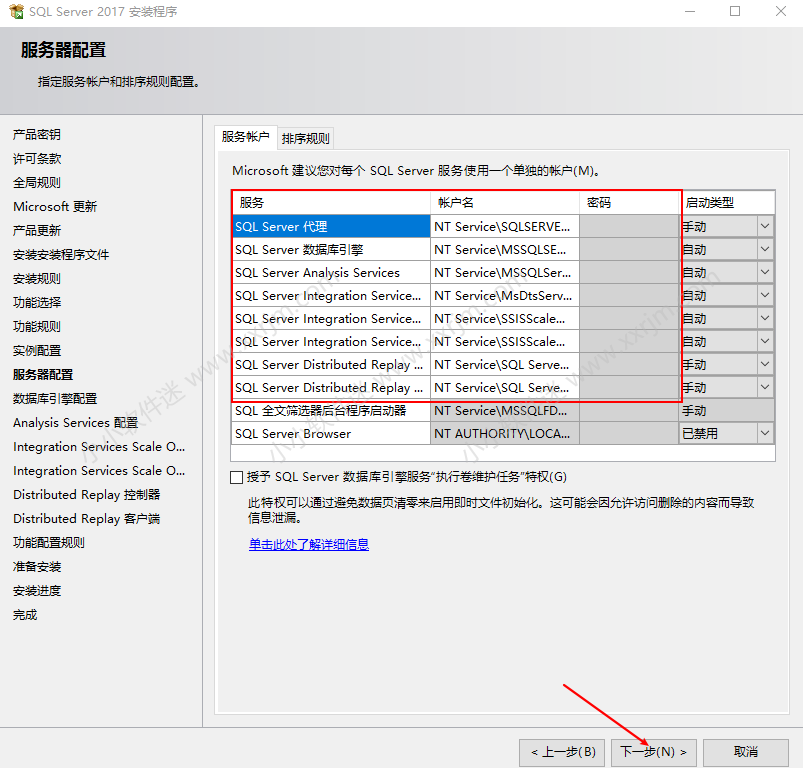Screen dimensions: 803x768
Task: Click 全局规则 step in sidebar
Action: [x=37, y=183]
